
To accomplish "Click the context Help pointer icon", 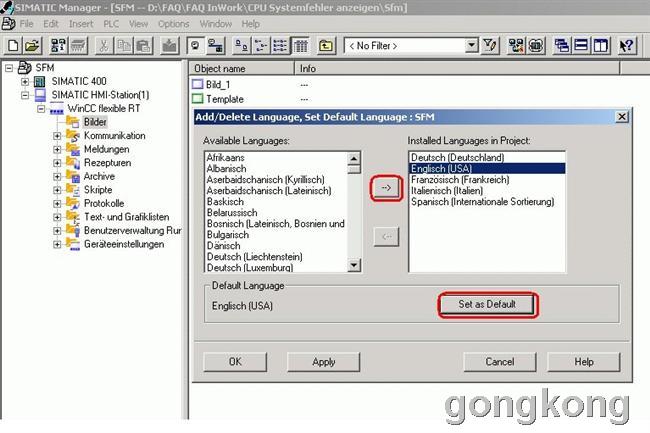I will [627, 46].
